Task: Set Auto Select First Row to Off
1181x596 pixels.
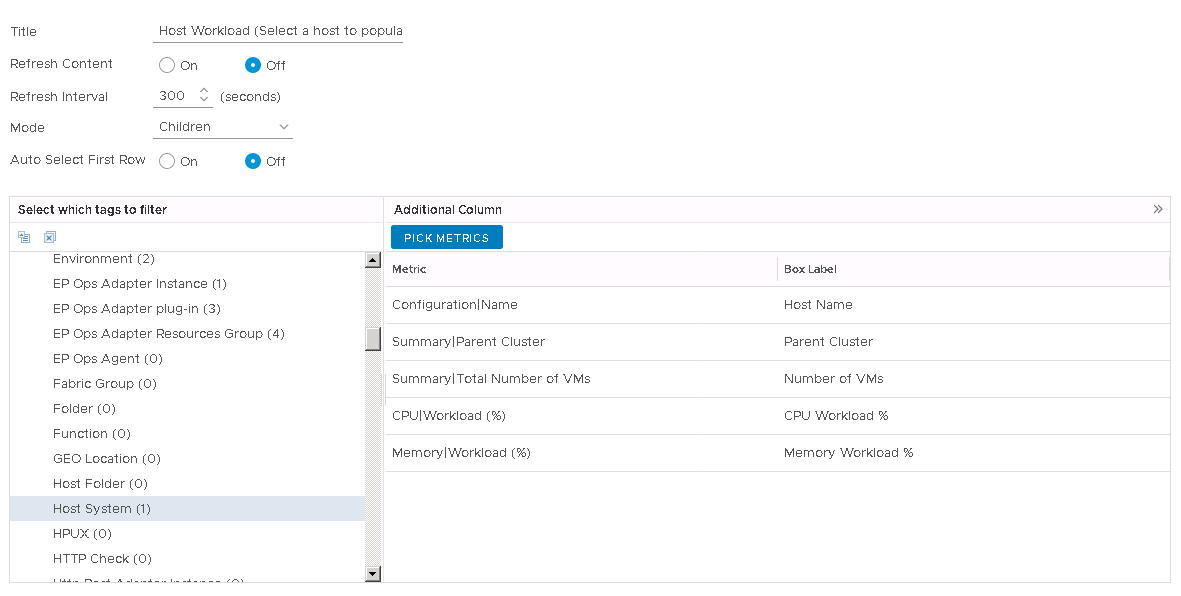Action: (x=253, y=161)
